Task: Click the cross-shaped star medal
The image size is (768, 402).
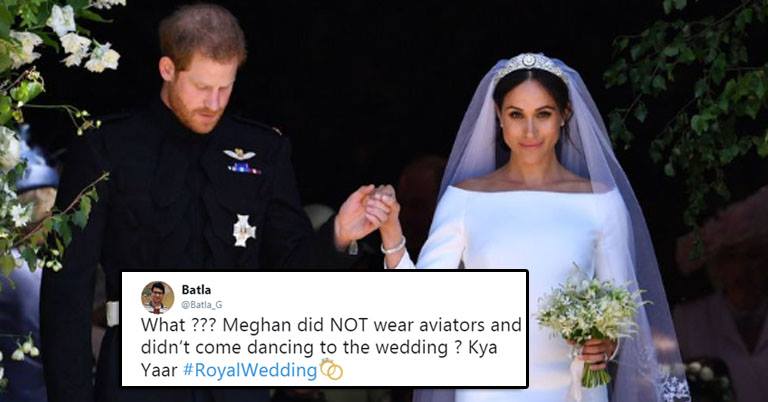Action: [x=244, y=231]
